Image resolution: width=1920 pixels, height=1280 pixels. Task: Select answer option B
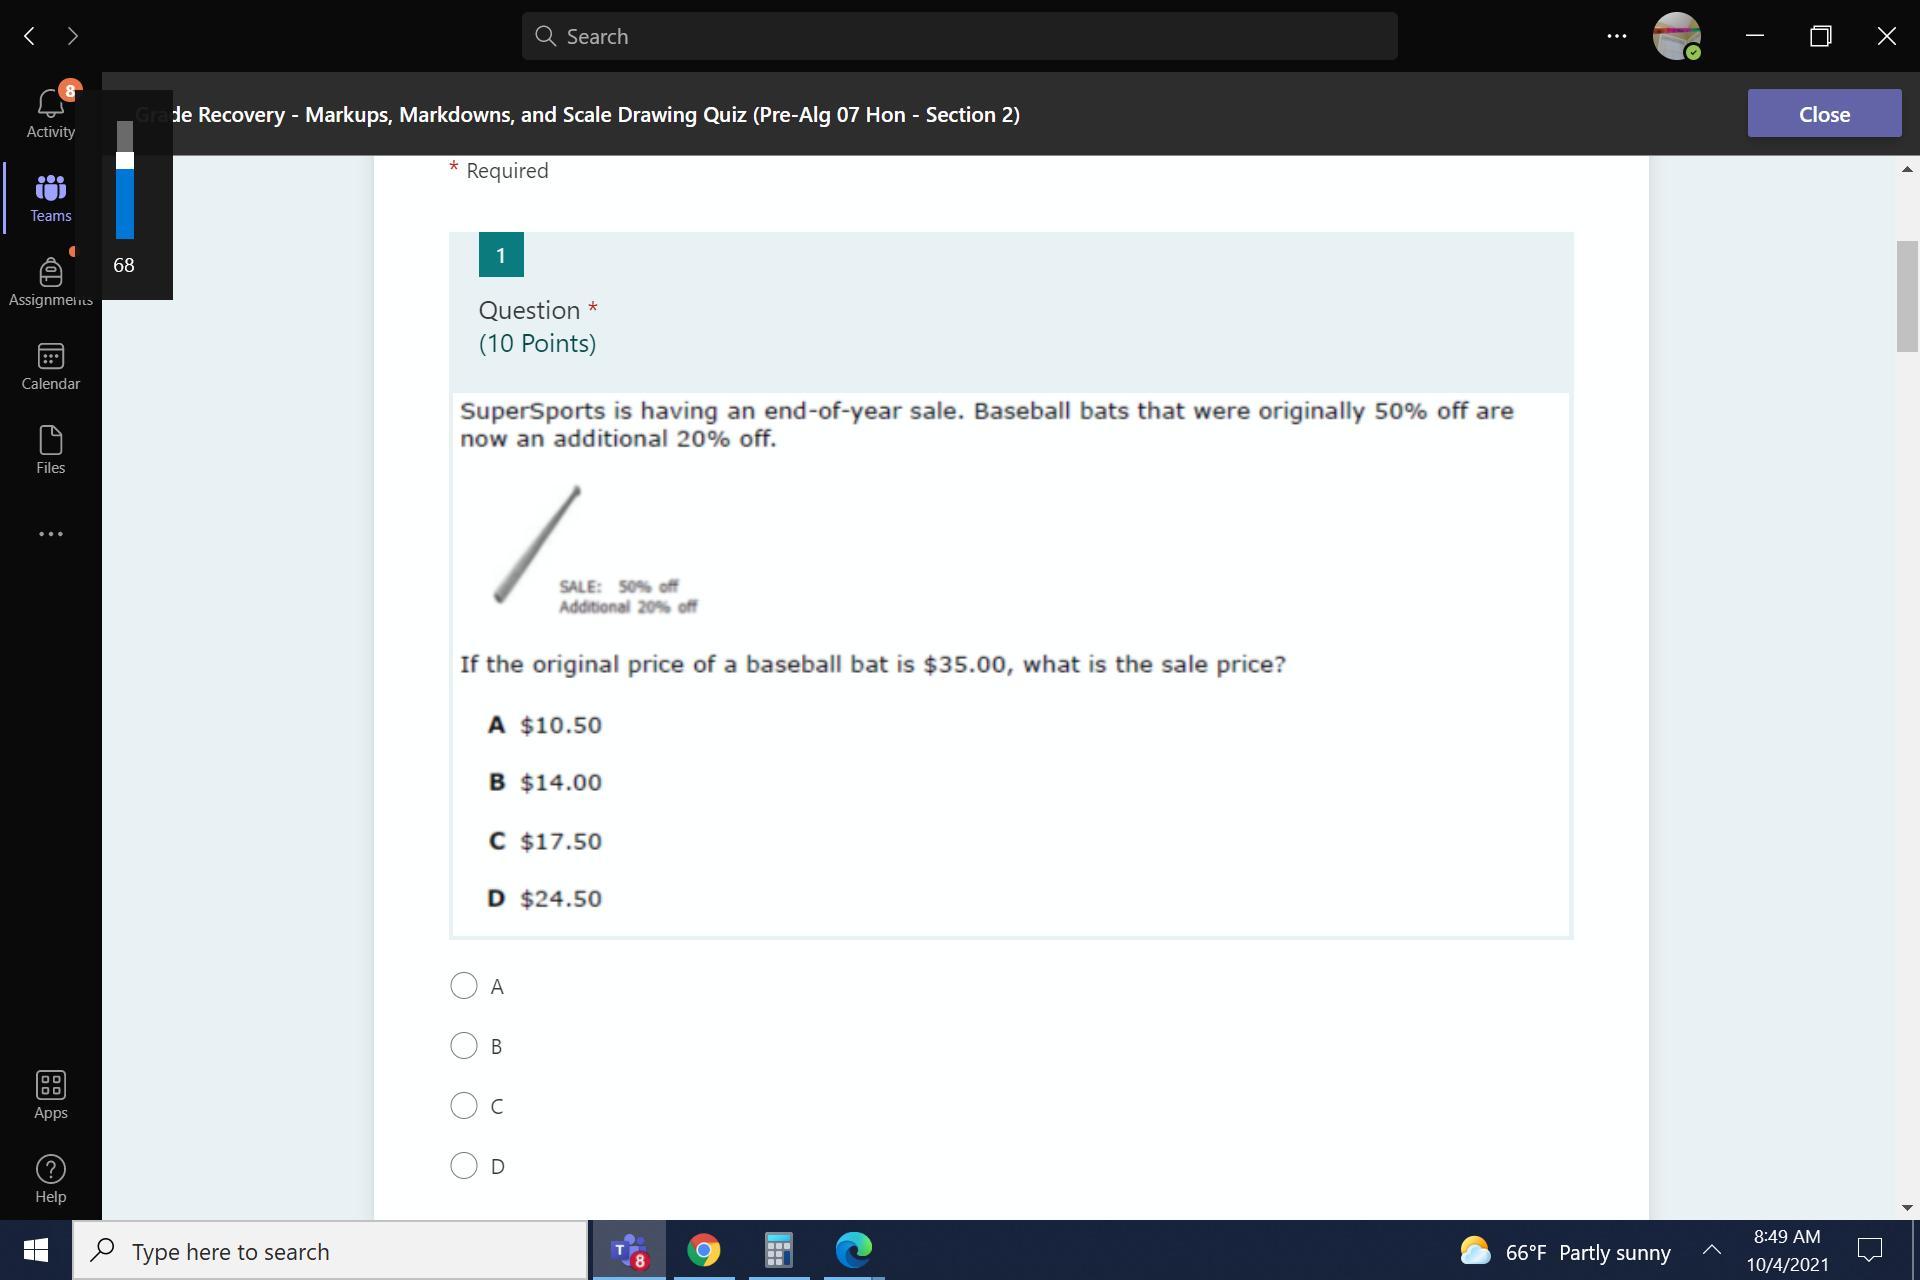click(x=464, y=1046)
